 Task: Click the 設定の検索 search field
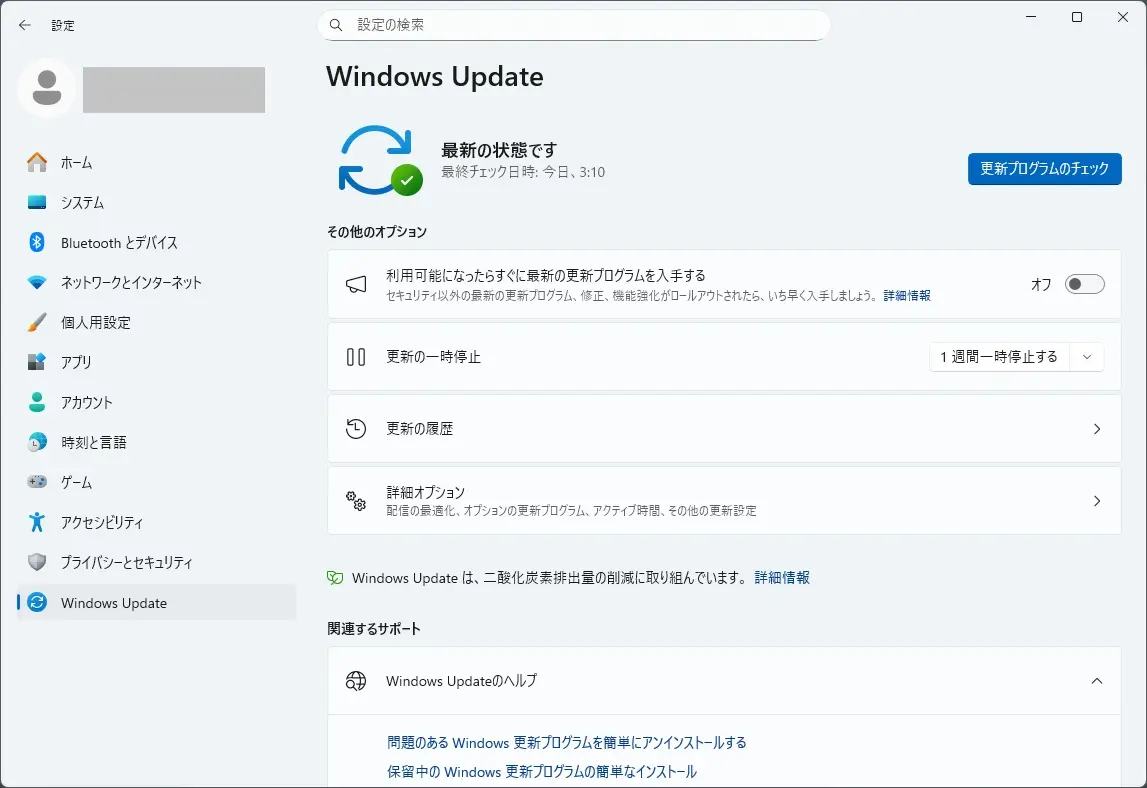(x=574, y=25)
